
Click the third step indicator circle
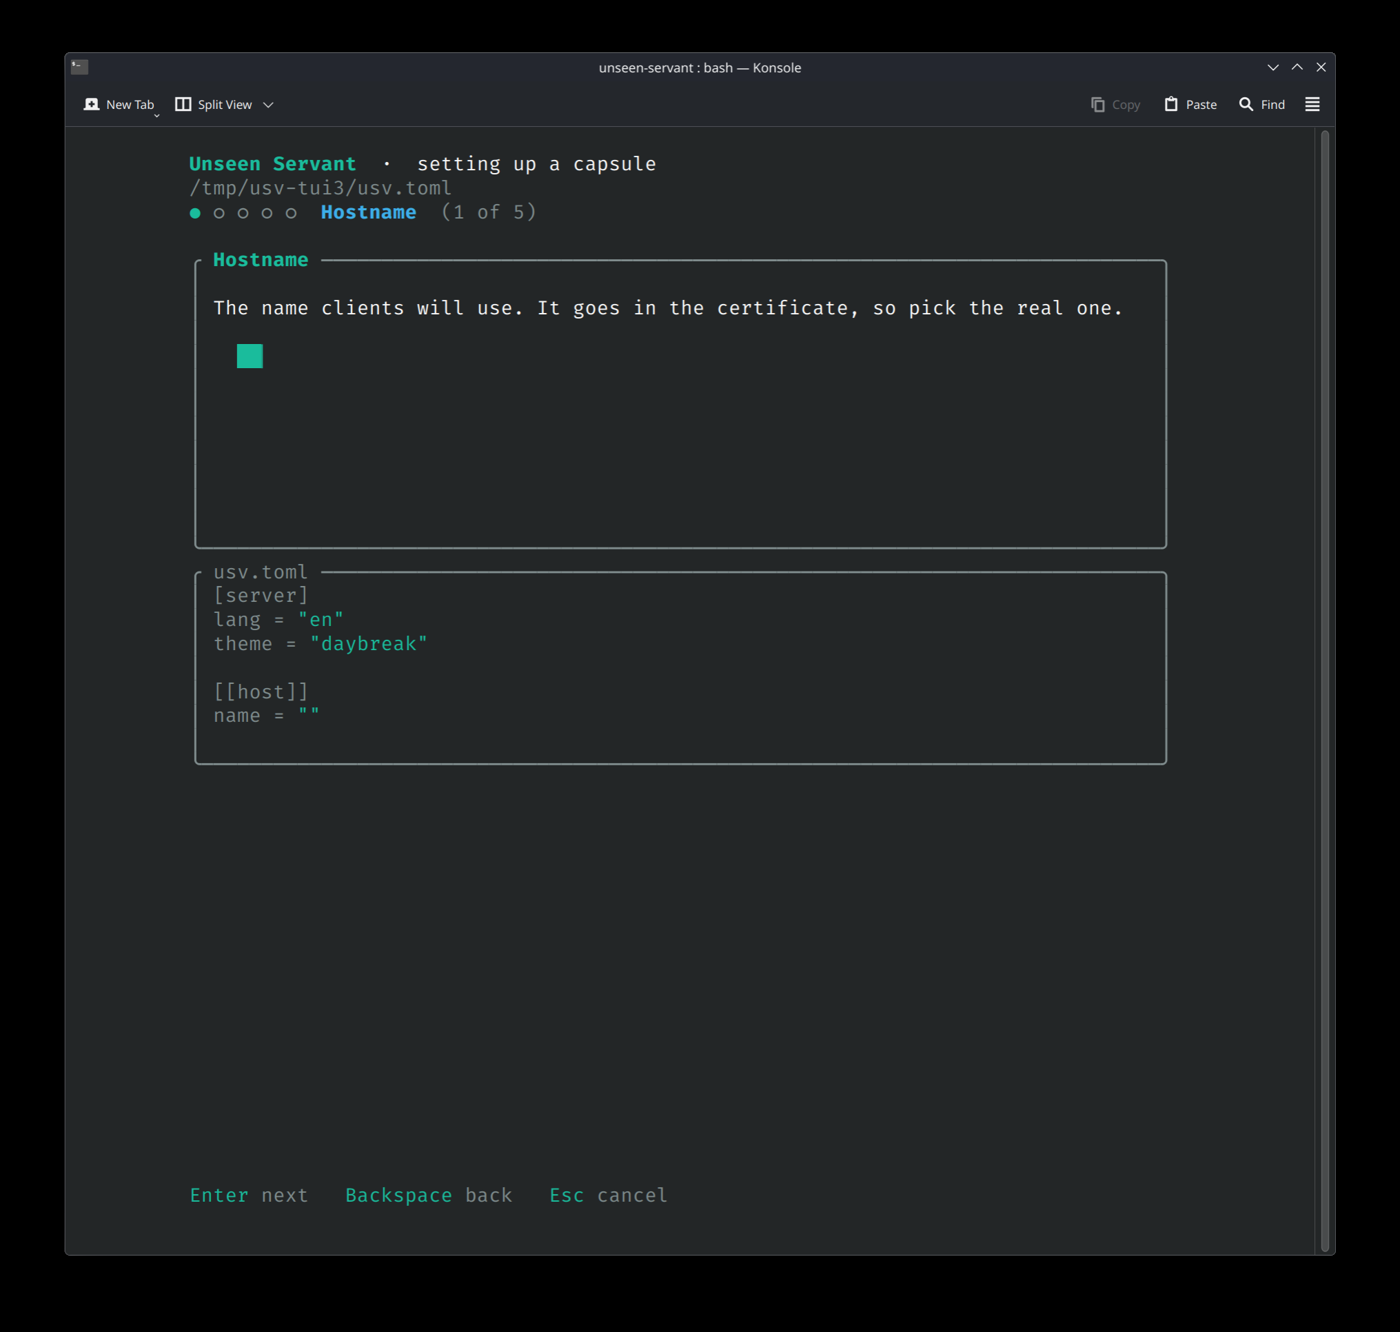click(243, 213)
